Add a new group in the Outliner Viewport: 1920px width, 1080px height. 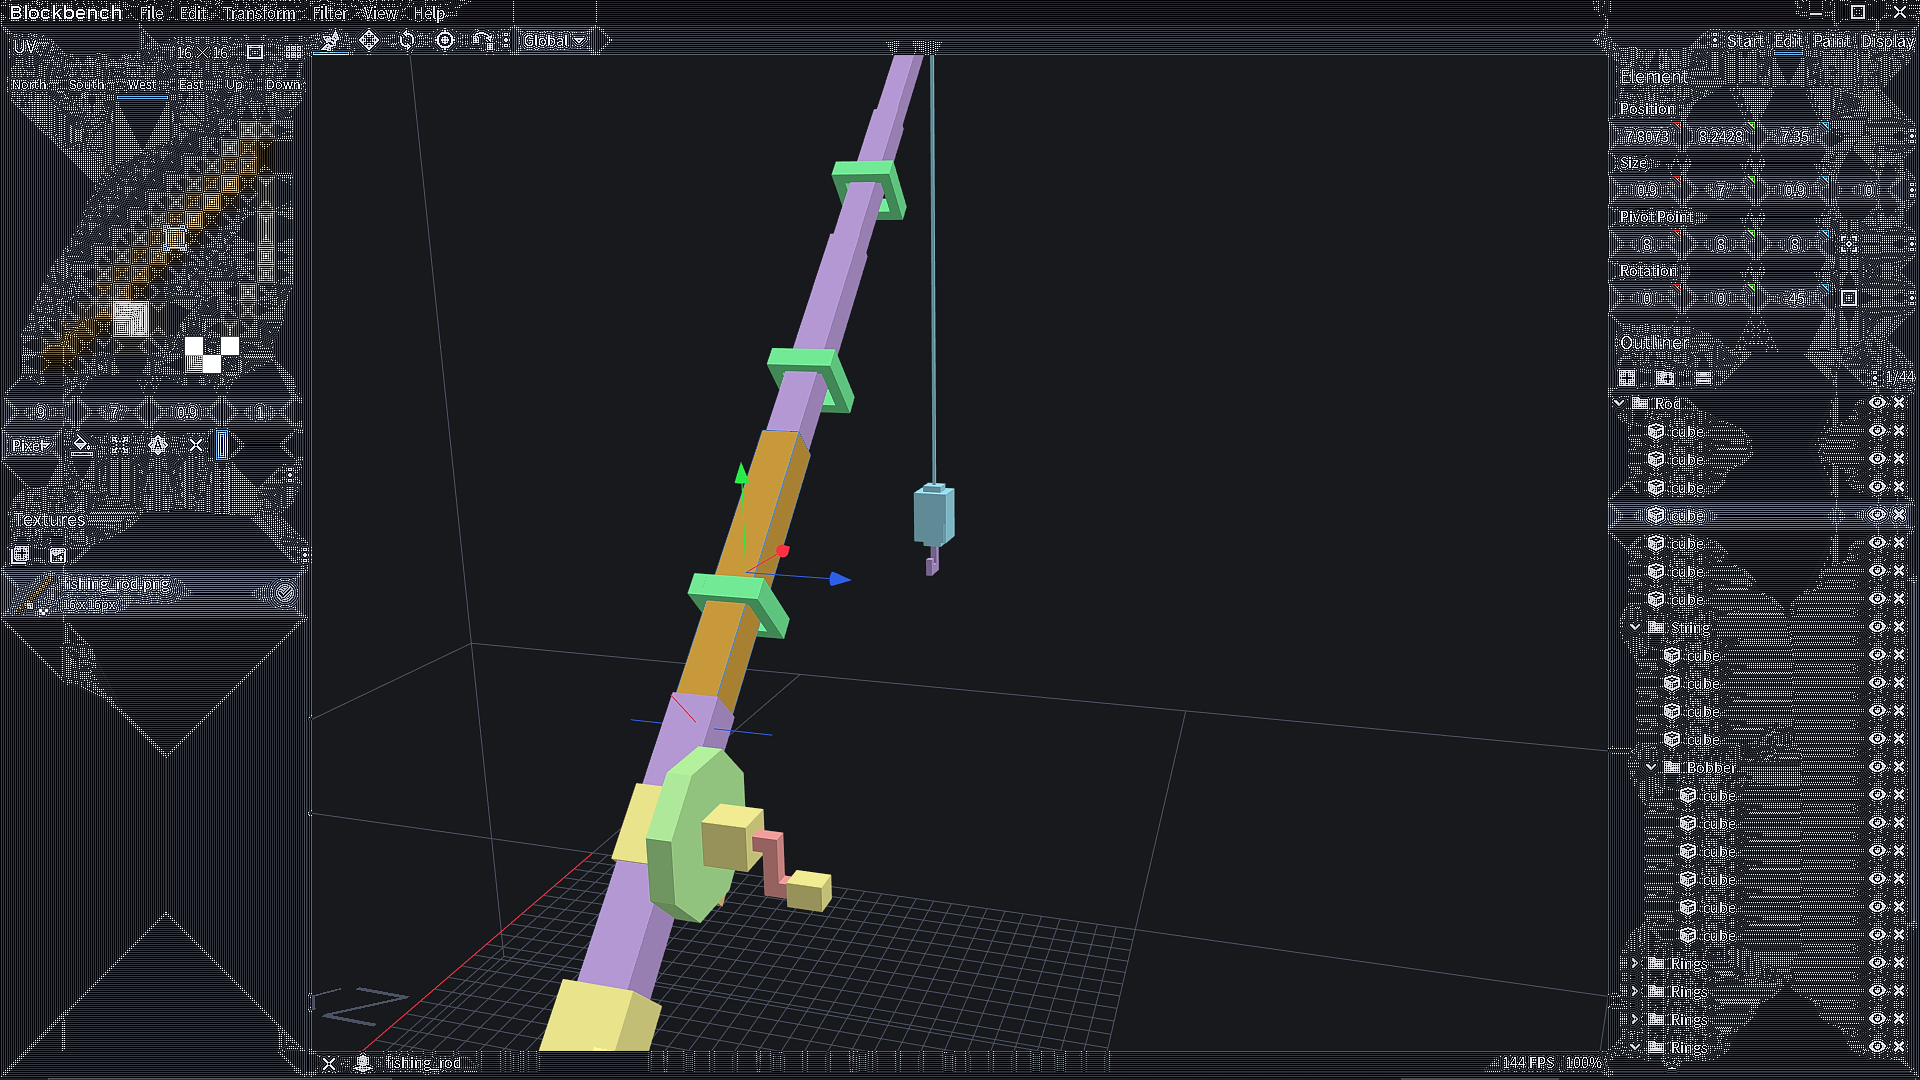point(1664,379)
